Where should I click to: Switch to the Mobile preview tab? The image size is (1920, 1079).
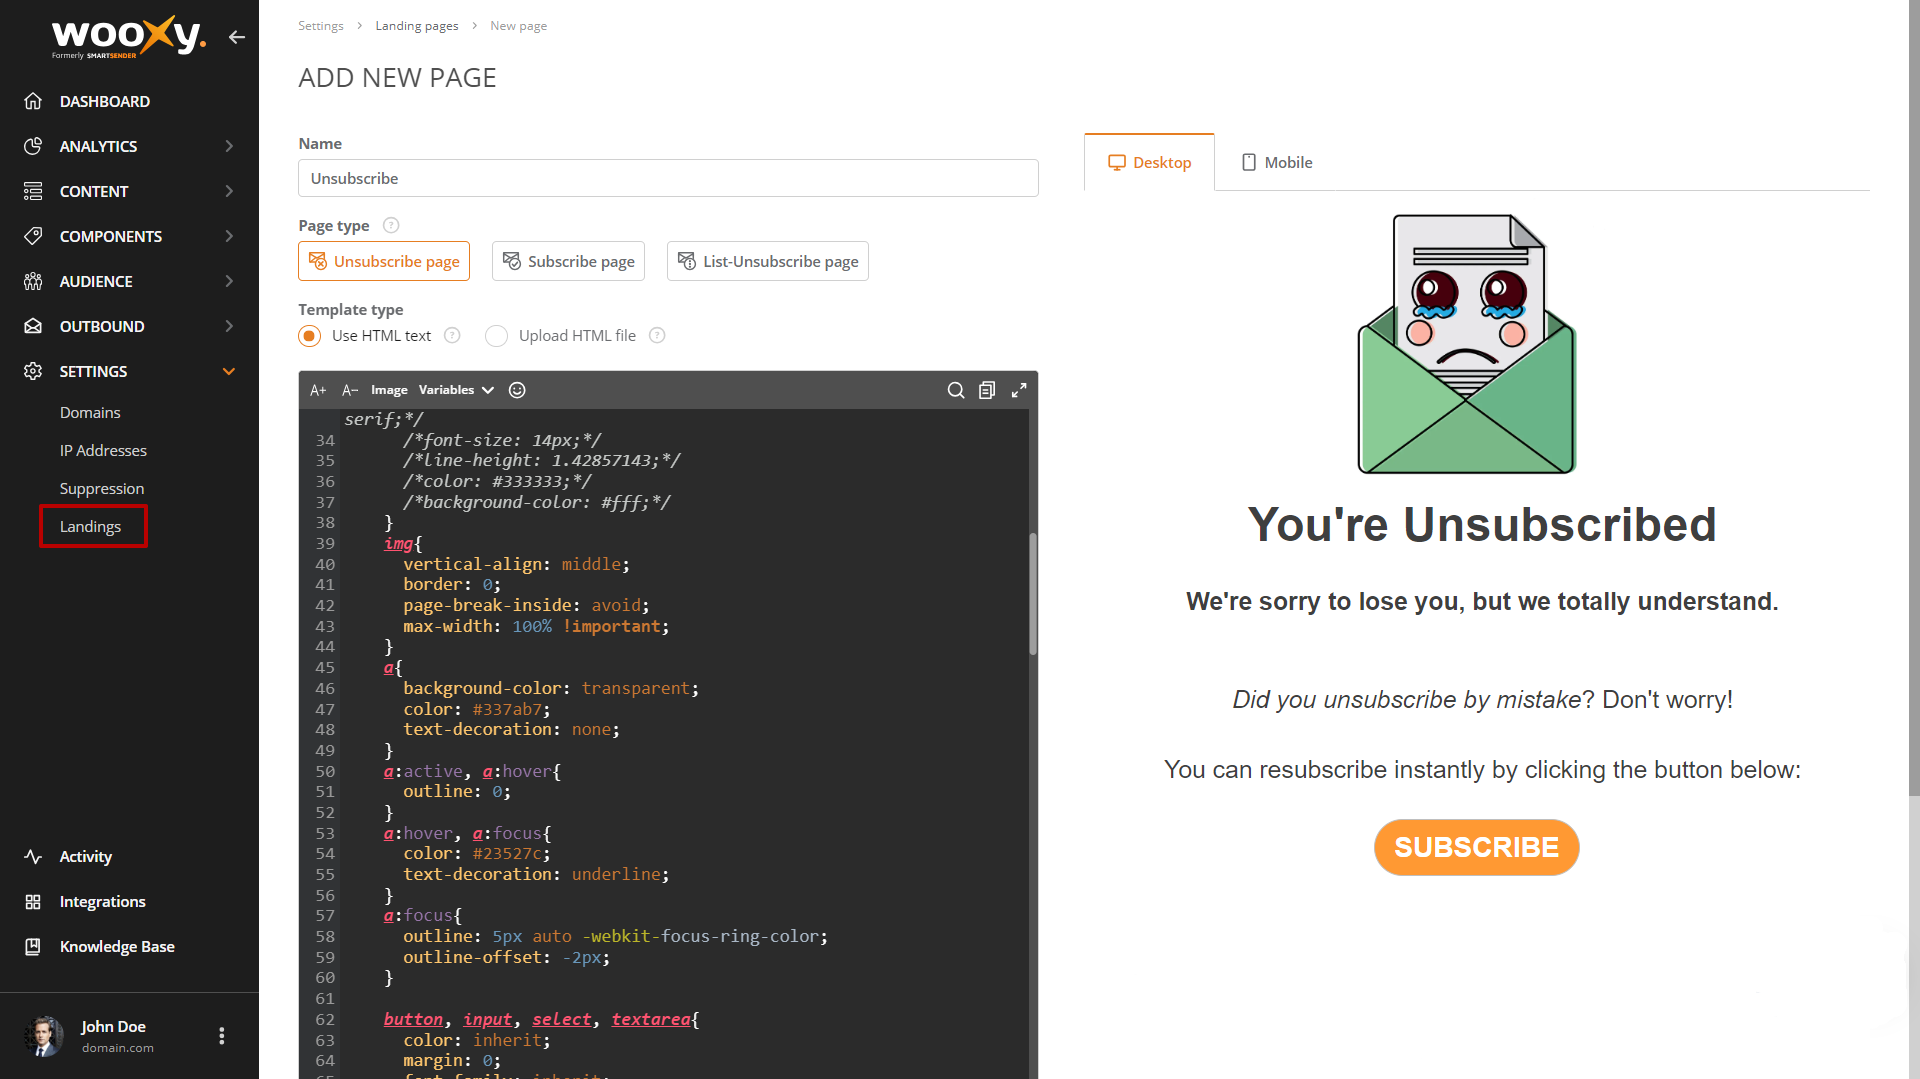[1277, 161]
